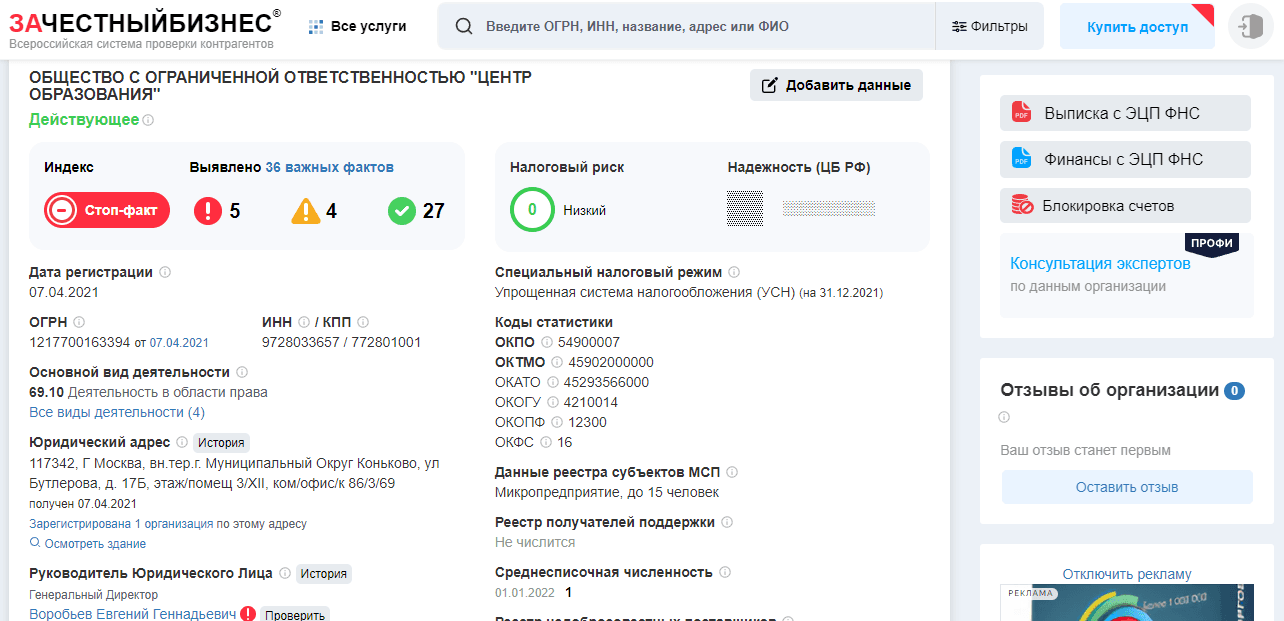The height and width of the screenshot is (621, 1284).
Task: Click the "Купить доступ" button
Action: click(x=1136, y=25)
